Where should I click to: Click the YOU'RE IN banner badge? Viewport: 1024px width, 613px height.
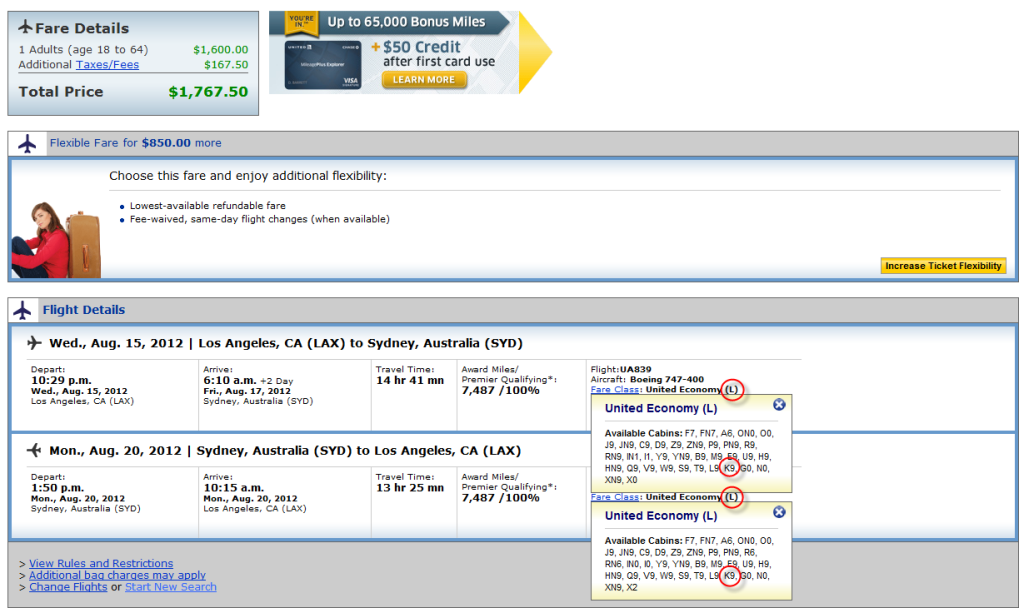pos(302,22)
